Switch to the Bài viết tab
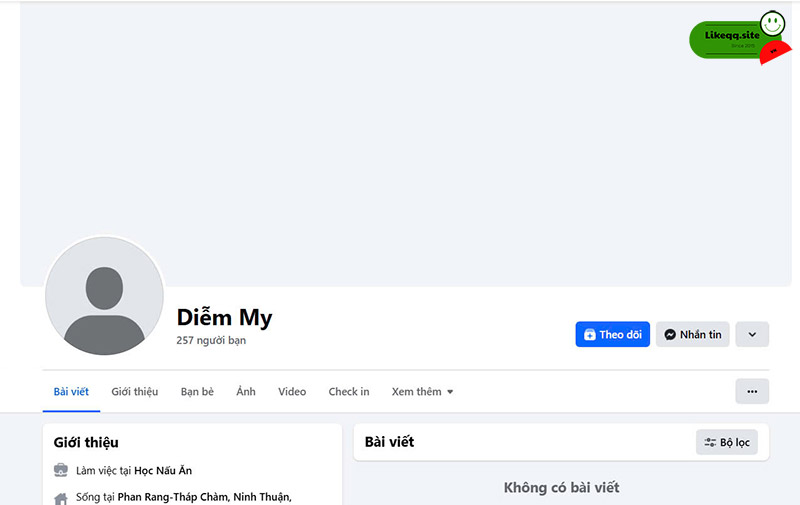 71,392
